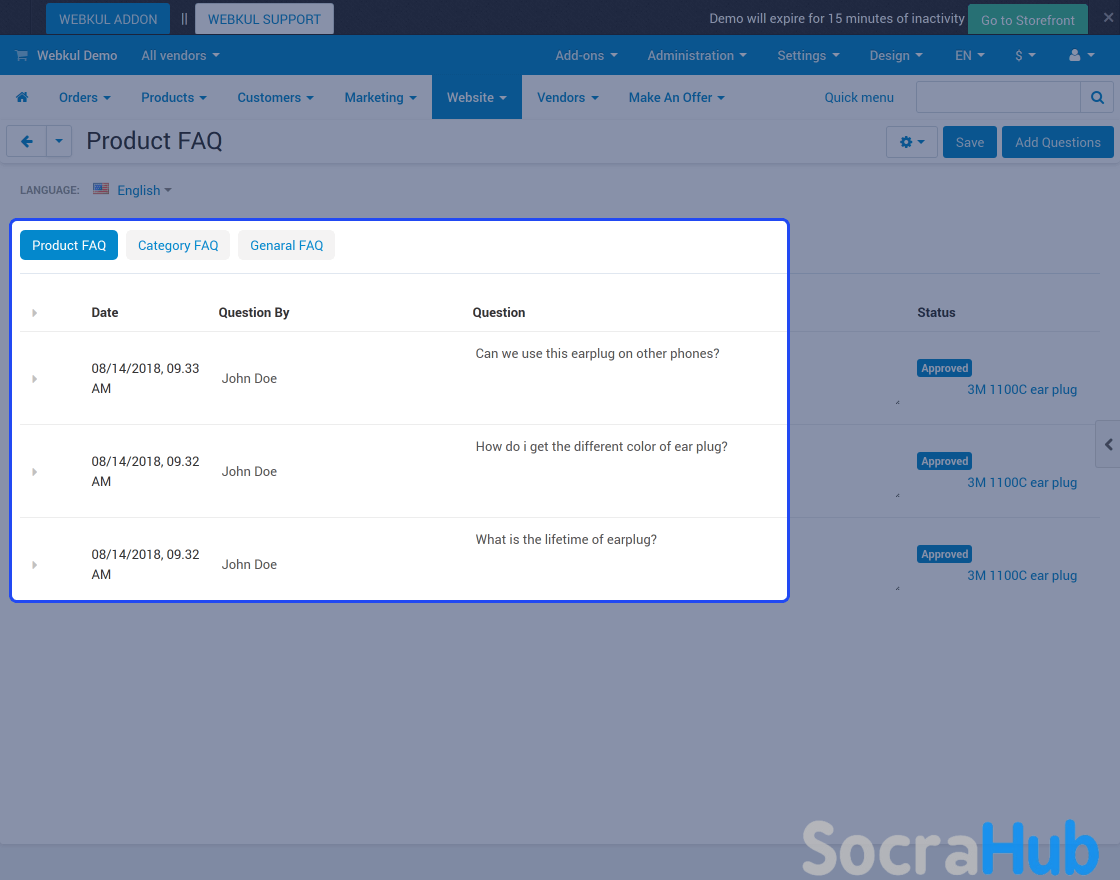Switch to the Genaral FAQ tab
The height and width of the screenshot is (880, 1120).
pos(286,245)
